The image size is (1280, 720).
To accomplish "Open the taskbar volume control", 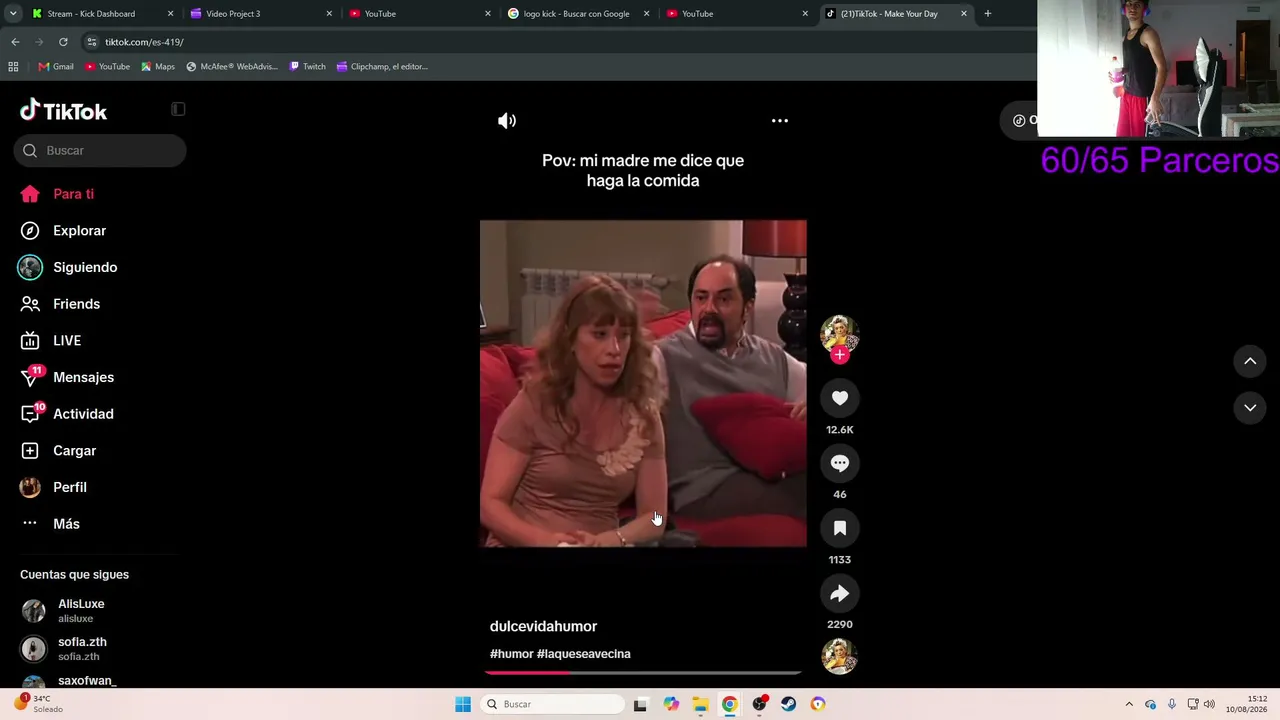I will (1209, 704).
